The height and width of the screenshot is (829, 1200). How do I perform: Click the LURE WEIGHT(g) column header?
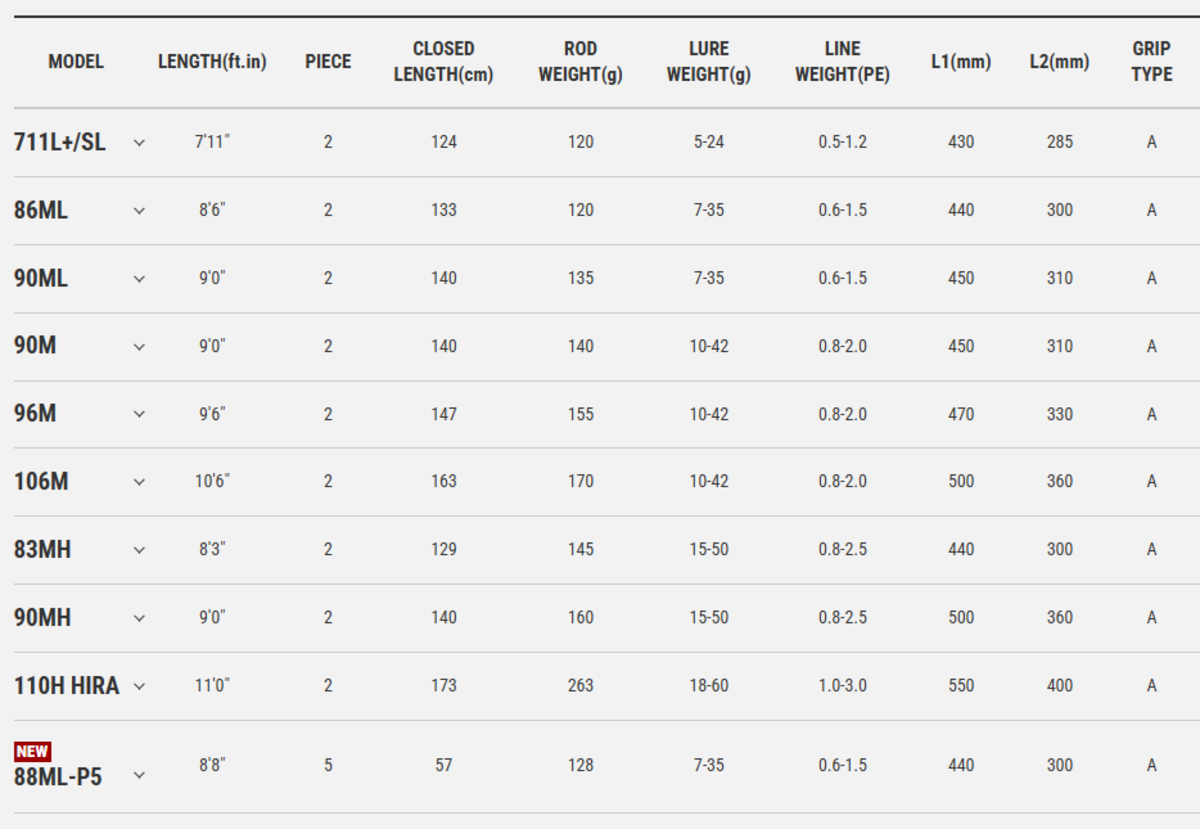pyautogui.click(x=708, y=62)
